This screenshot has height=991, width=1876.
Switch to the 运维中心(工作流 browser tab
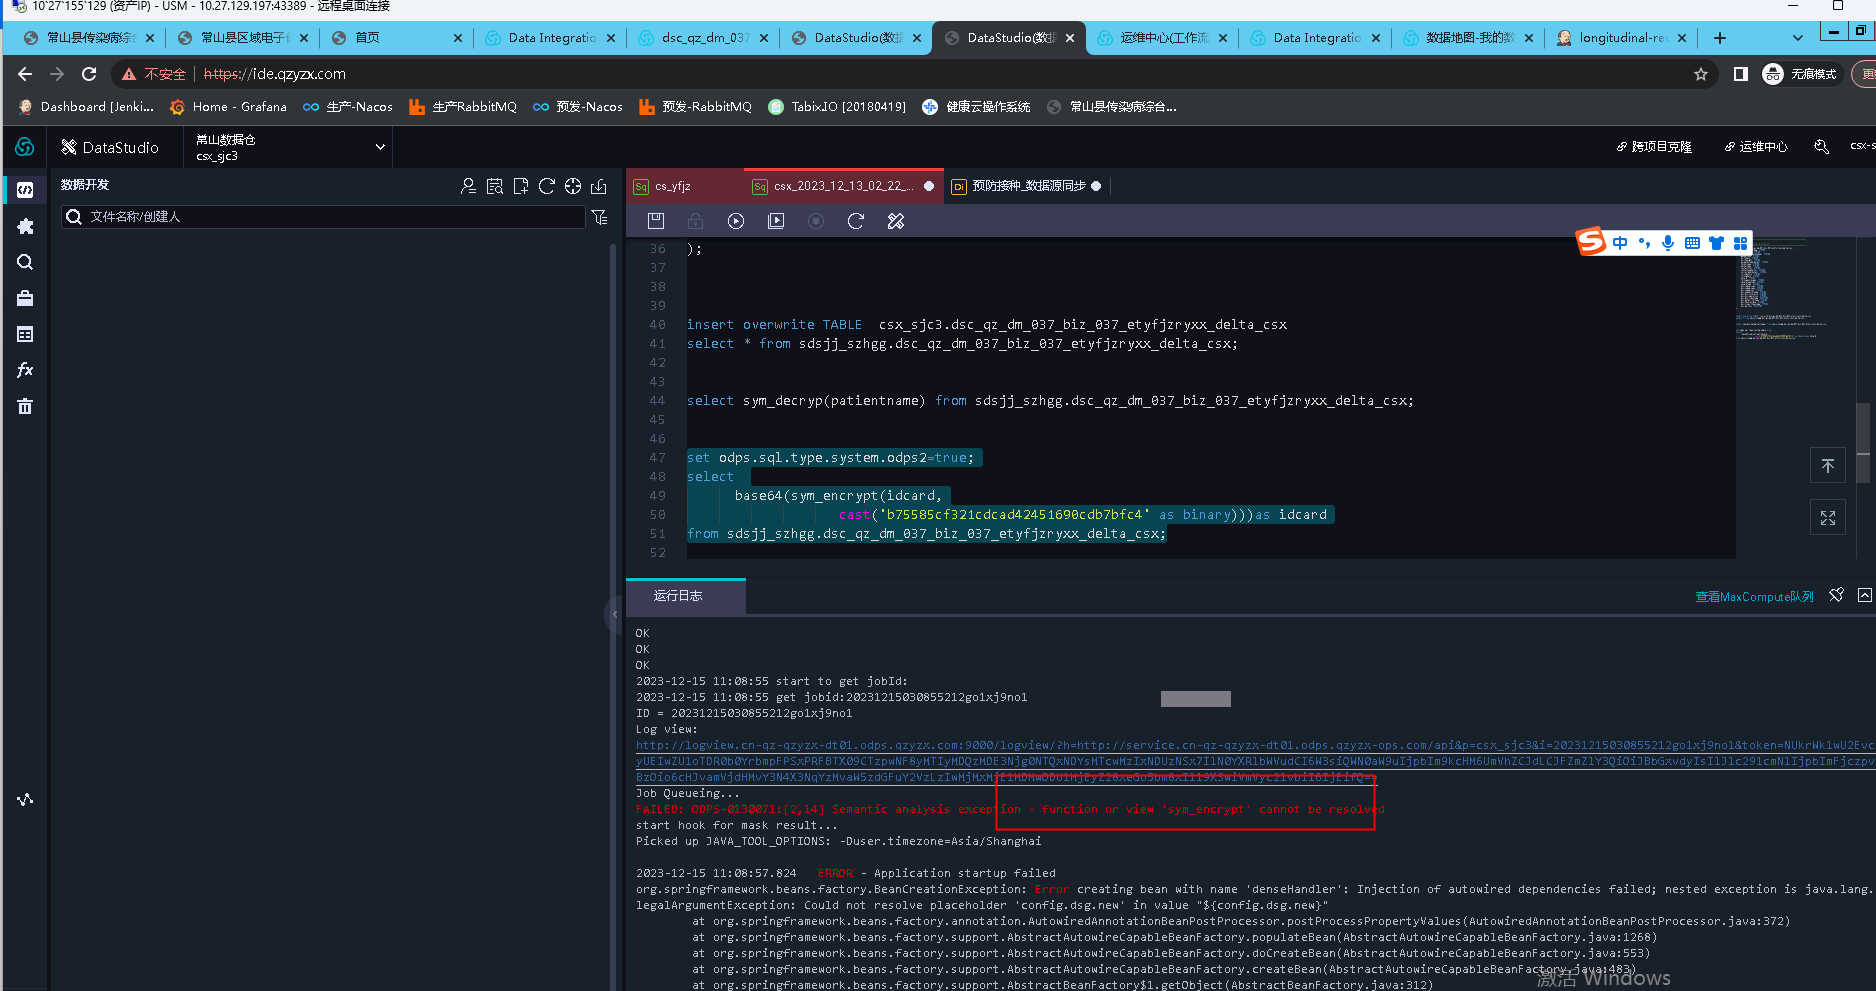coord(1162,38)
